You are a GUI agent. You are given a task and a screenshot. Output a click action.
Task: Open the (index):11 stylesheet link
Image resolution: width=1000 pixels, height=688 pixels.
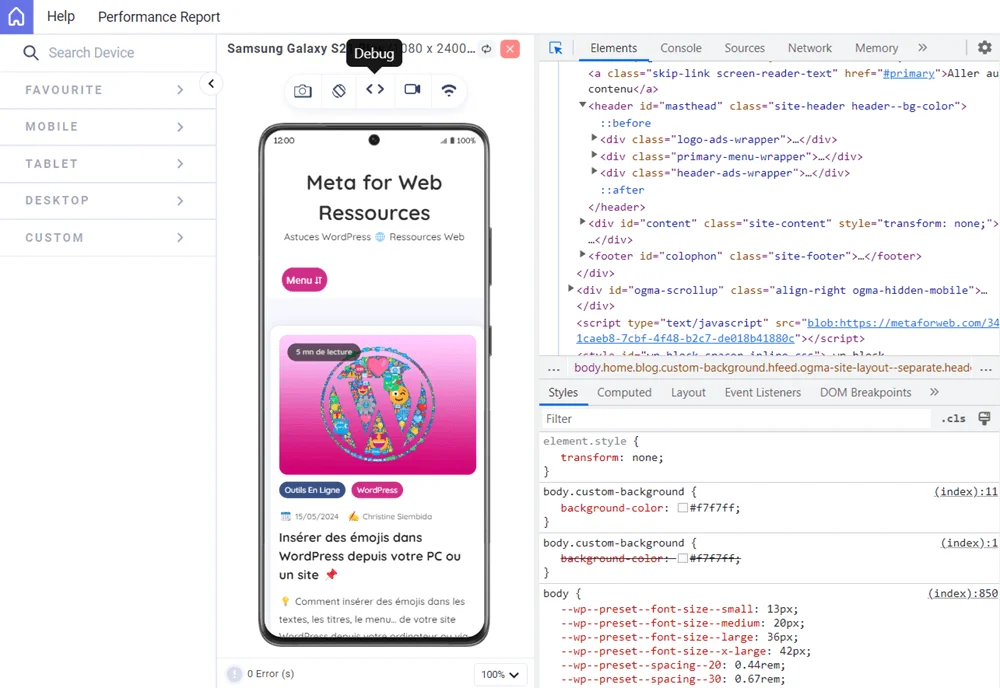[x=963, y=491]
